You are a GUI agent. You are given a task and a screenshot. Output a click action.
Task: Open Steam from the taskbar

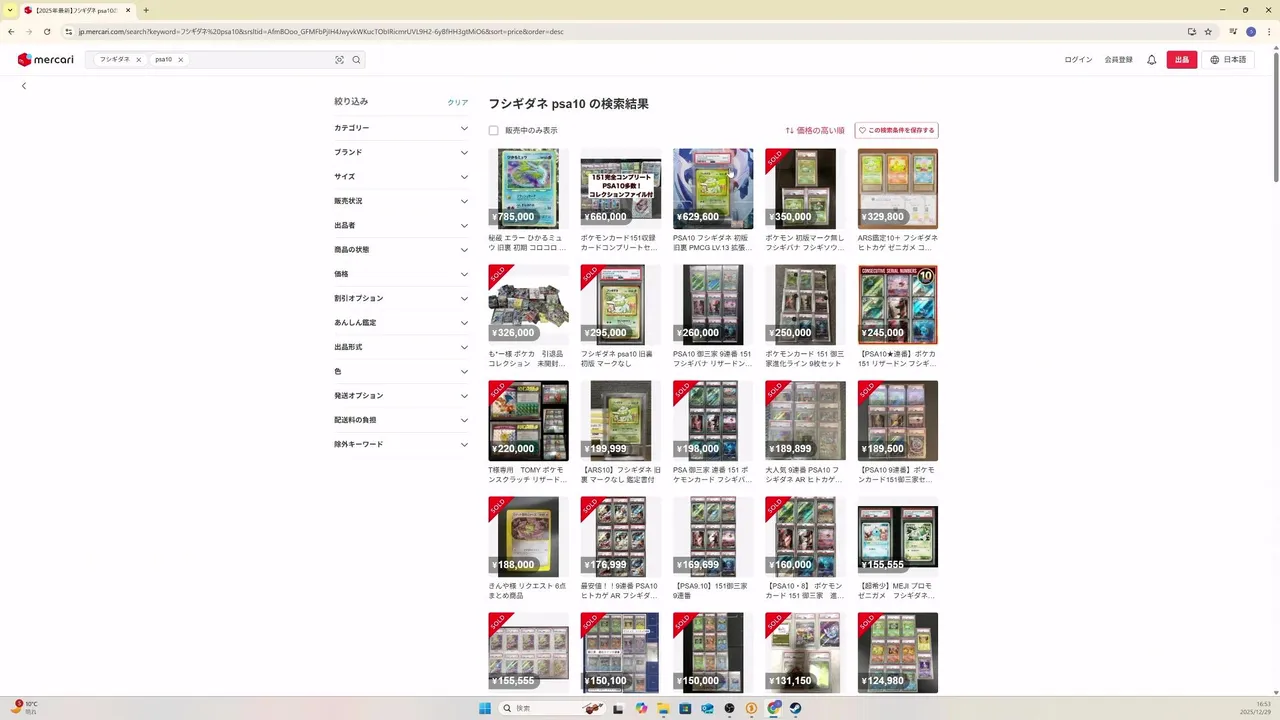pyautogui.click(x=795, y=708)
